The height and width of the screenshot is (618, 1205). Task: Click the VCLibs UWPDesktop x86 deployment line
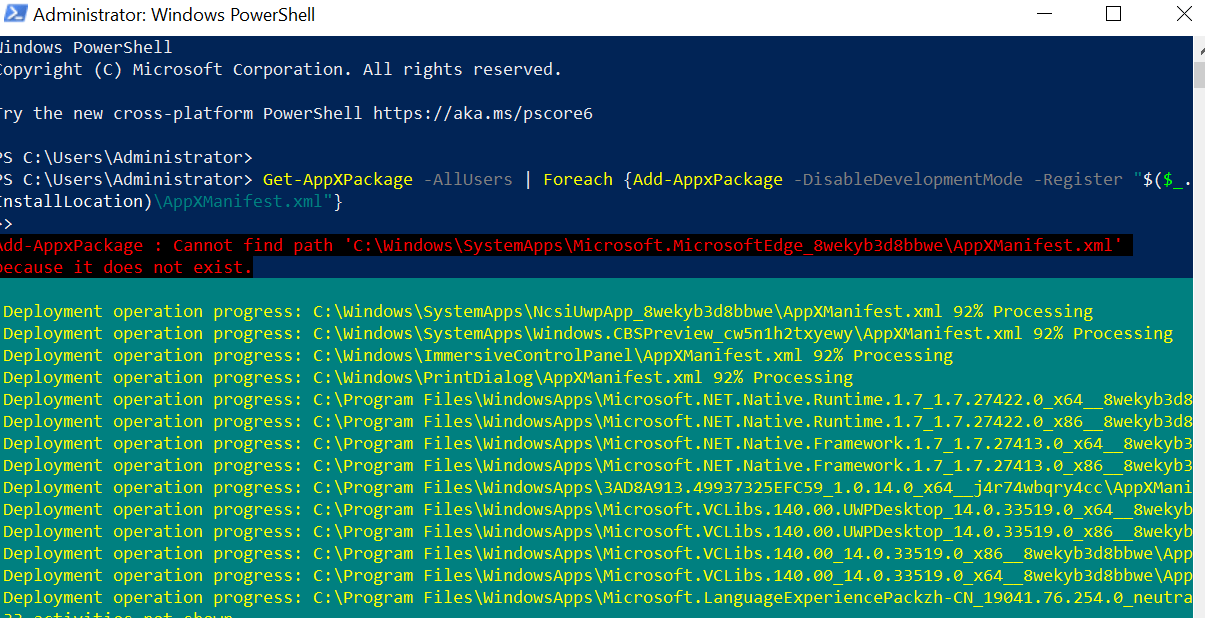(597, 531)
